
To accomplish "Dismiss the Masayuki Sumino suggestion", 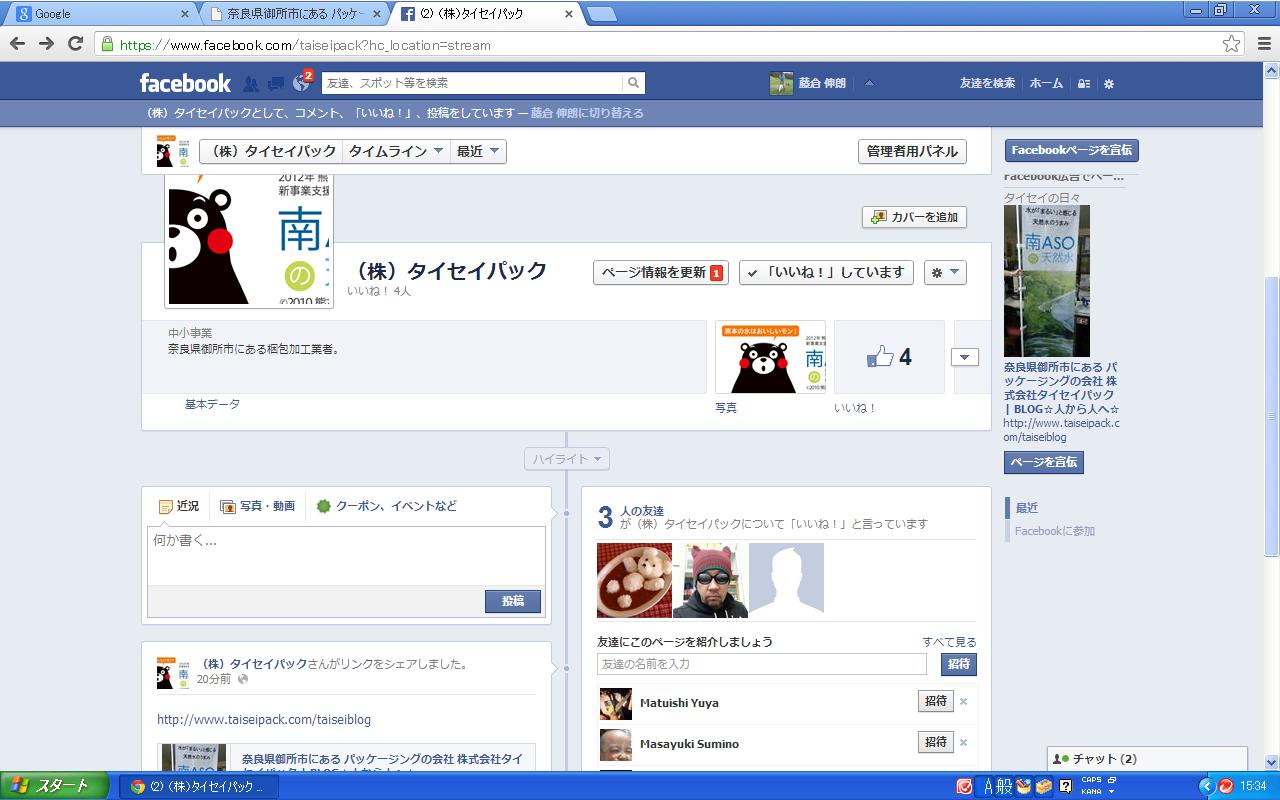I will tap(964, 743).
